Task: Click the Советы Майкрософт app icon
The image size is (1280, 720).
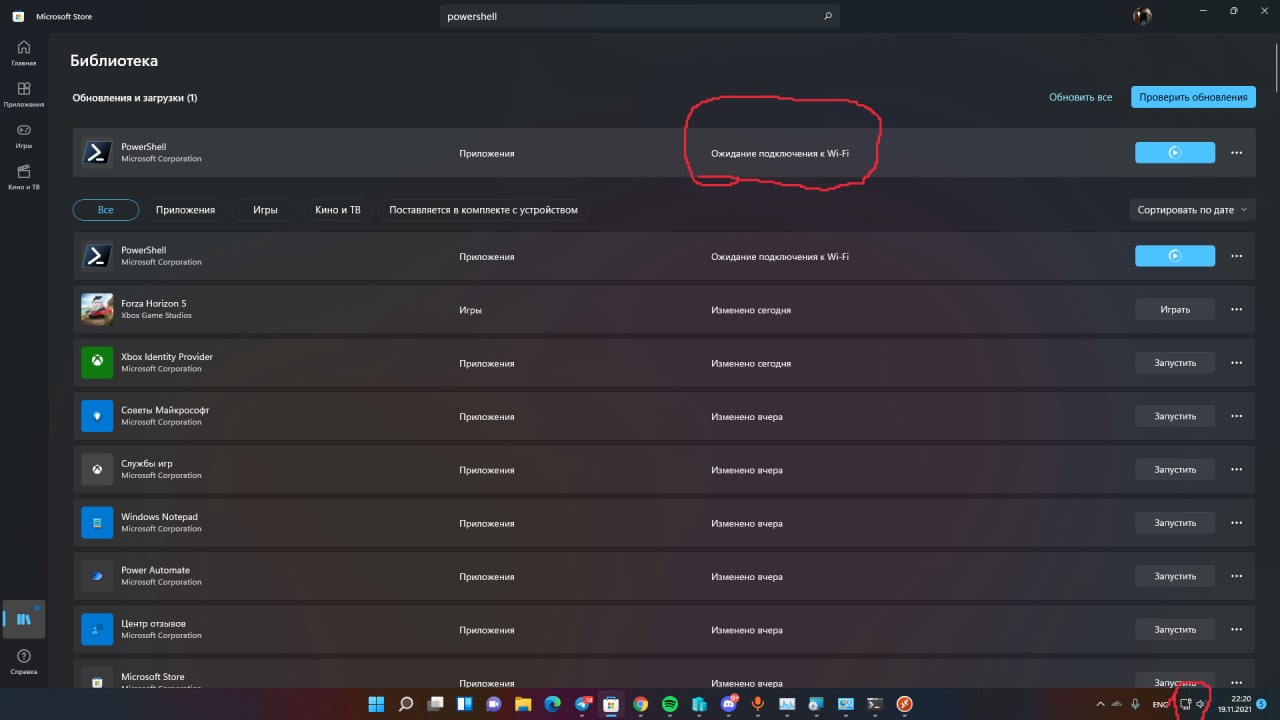Action: pos(97,416)
